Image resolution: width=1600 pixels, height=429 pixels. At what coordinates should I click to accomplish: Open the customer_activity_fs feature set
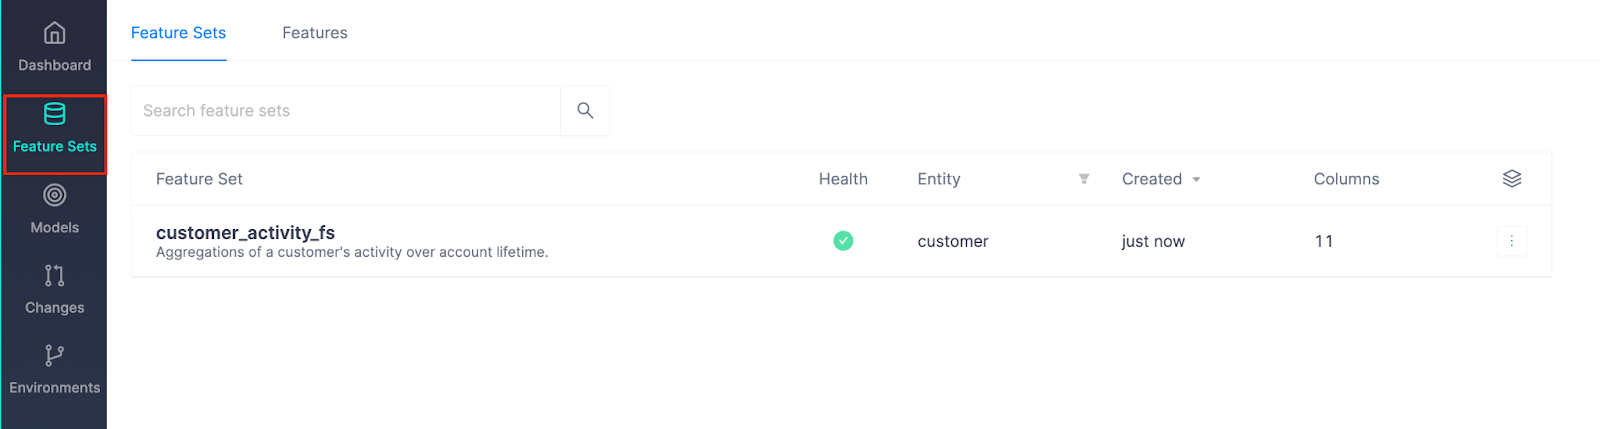point(245,233)
